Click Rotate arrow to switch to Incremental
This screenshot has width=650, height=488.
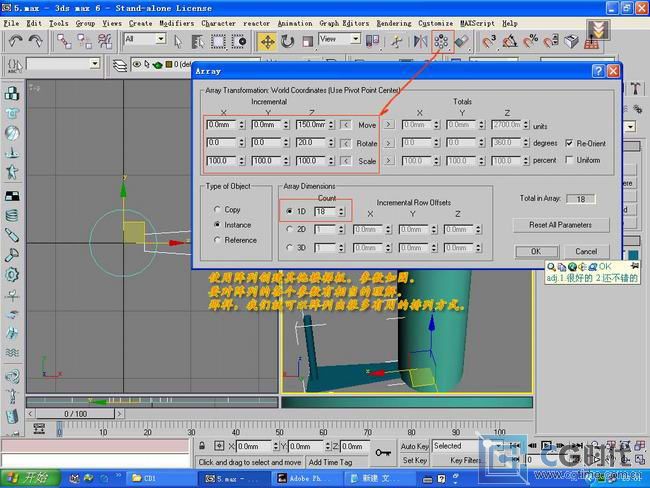[346, 143]
